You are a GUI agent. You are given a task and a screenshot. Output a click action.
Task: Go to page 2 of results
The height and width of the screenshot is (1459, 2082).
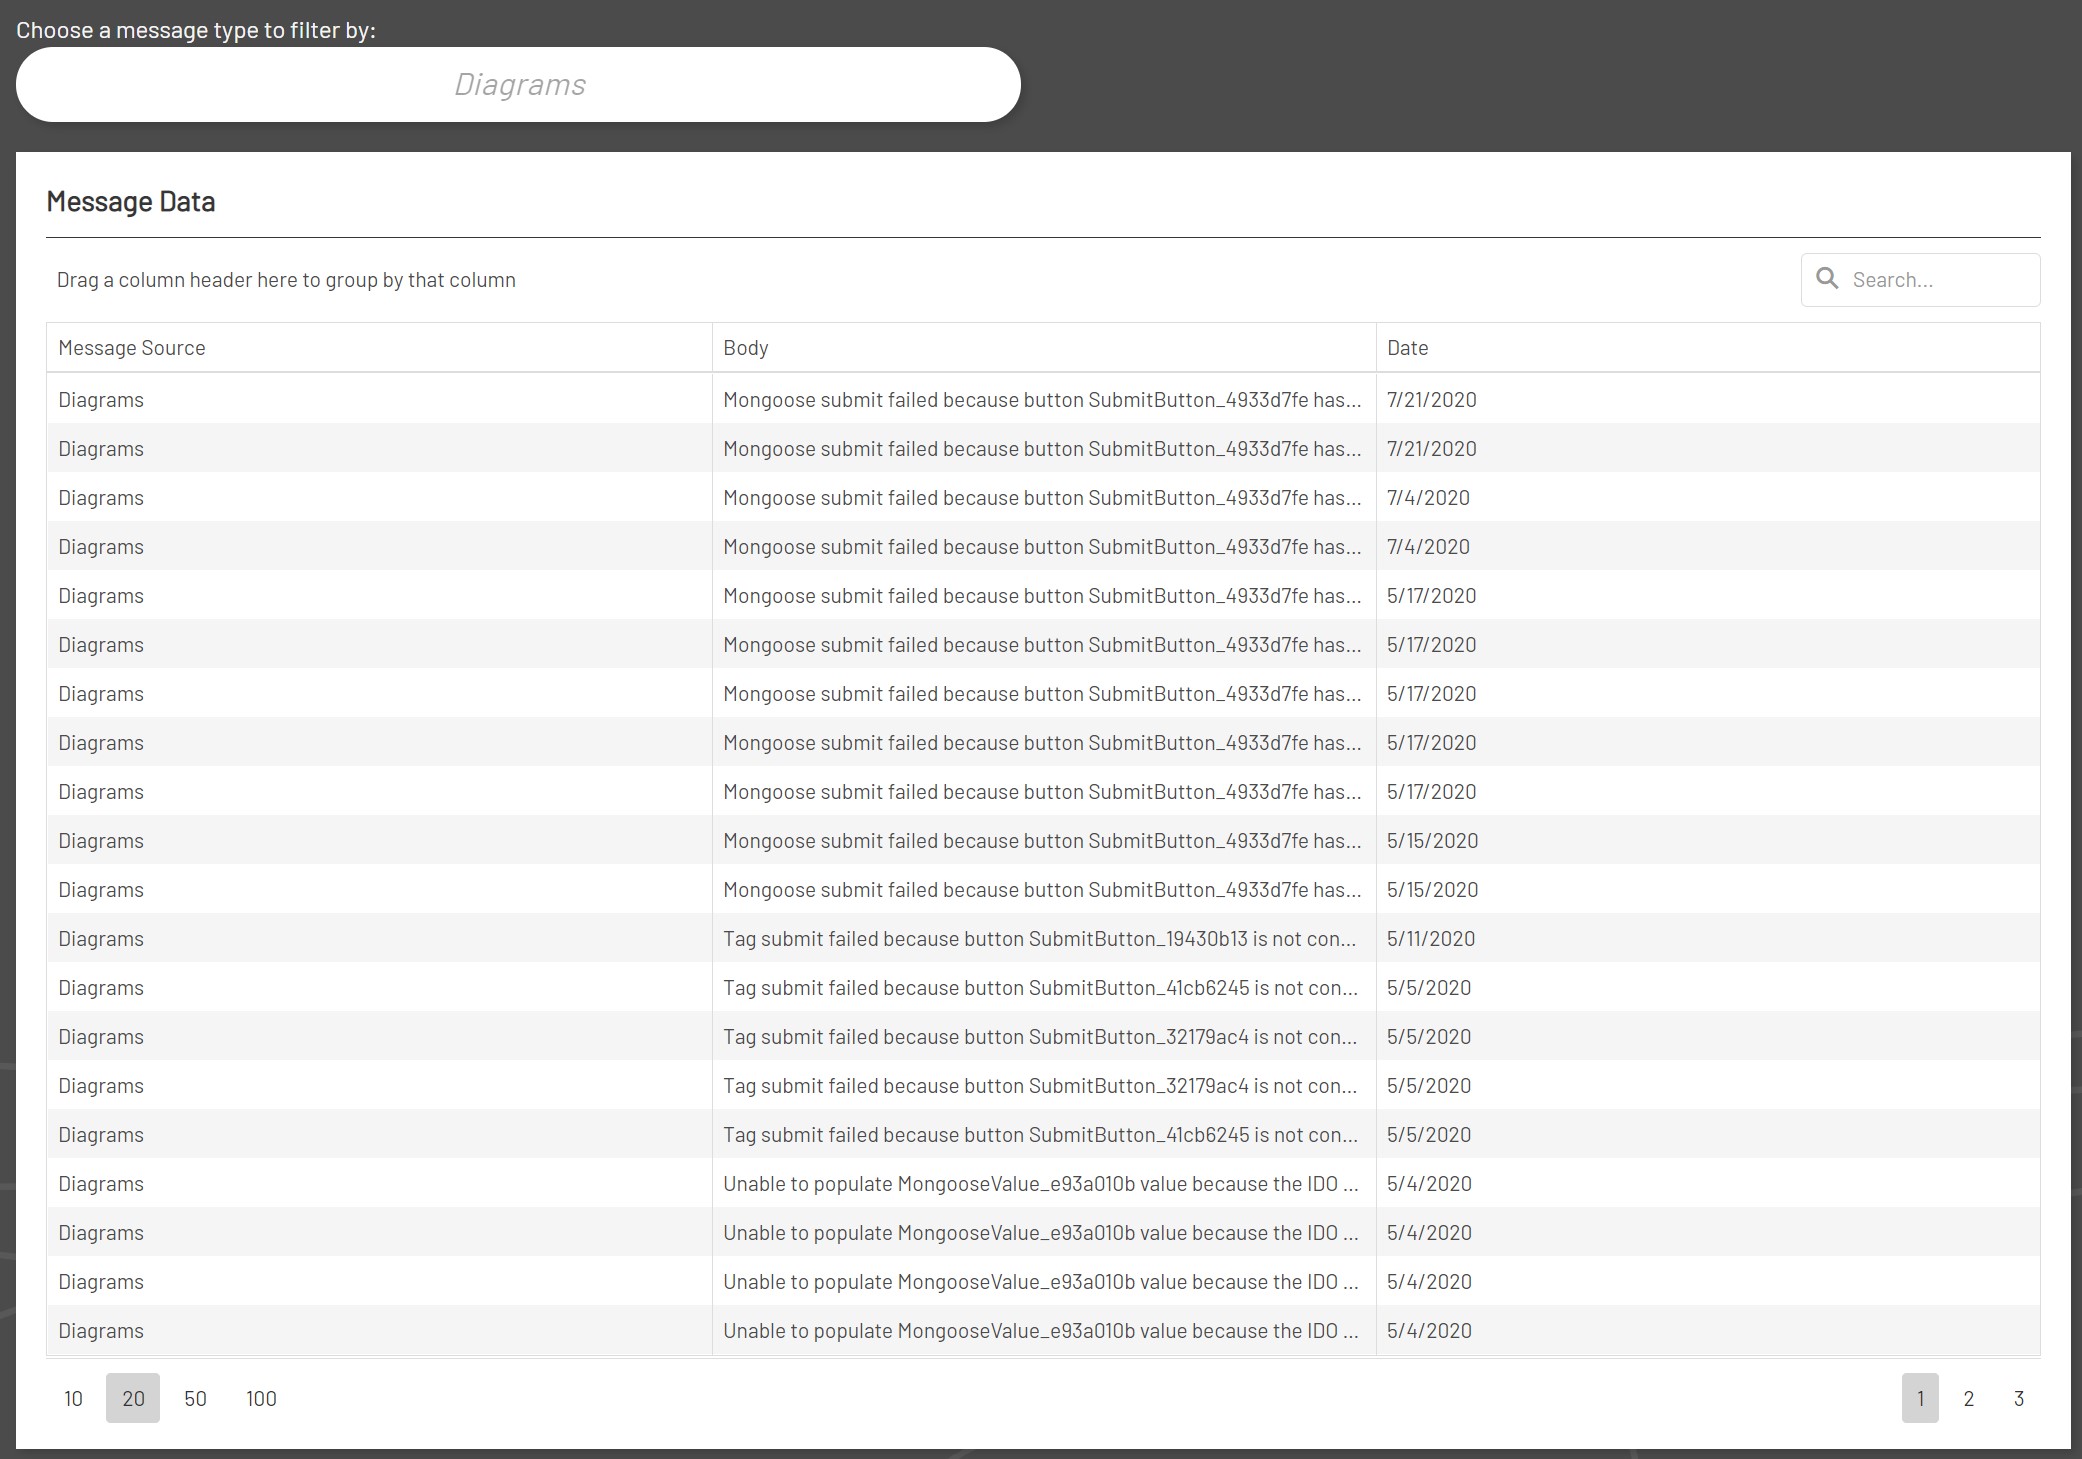[x=1968, y=1398]
